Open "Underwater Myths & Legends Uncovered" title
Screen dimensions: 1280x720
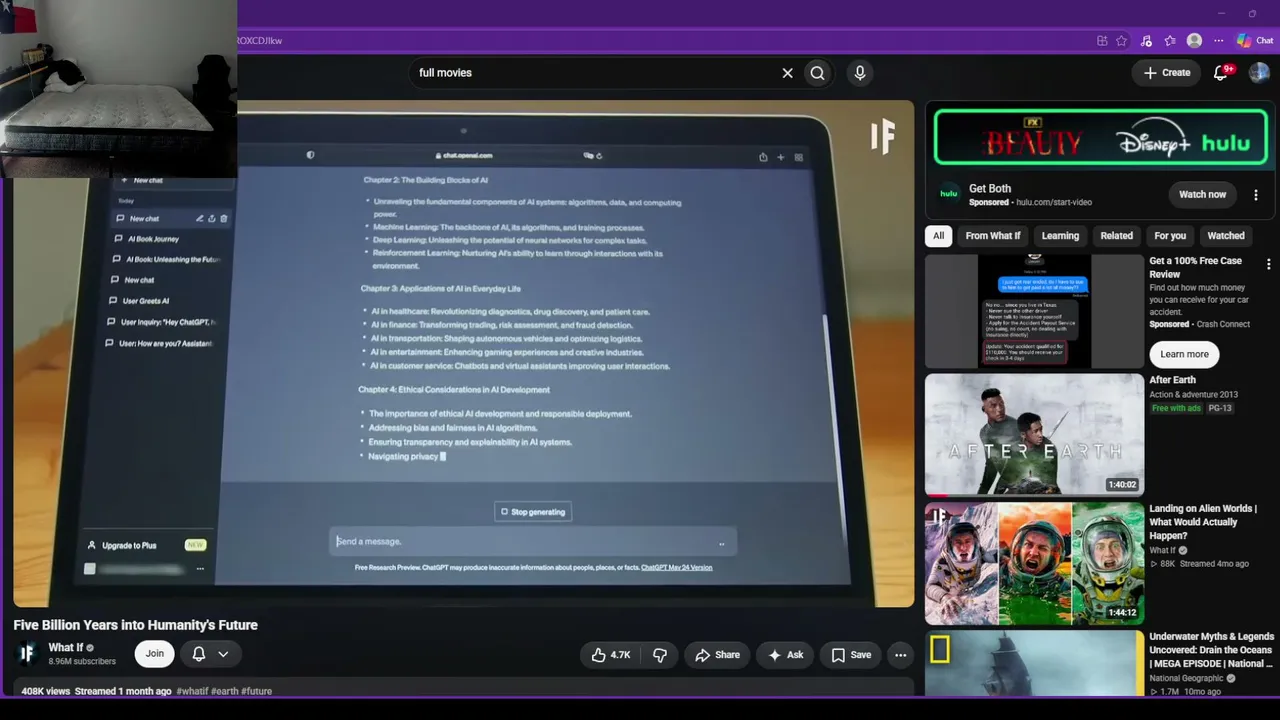[1211, 650]
